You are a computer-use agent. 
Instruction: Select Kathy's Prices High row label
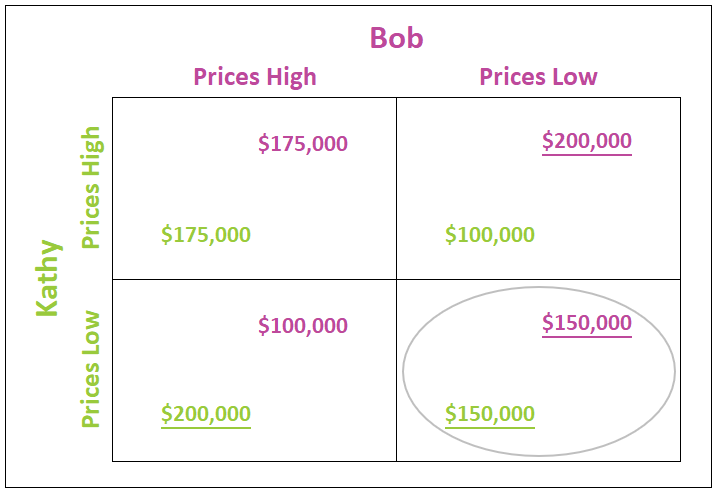90,188
